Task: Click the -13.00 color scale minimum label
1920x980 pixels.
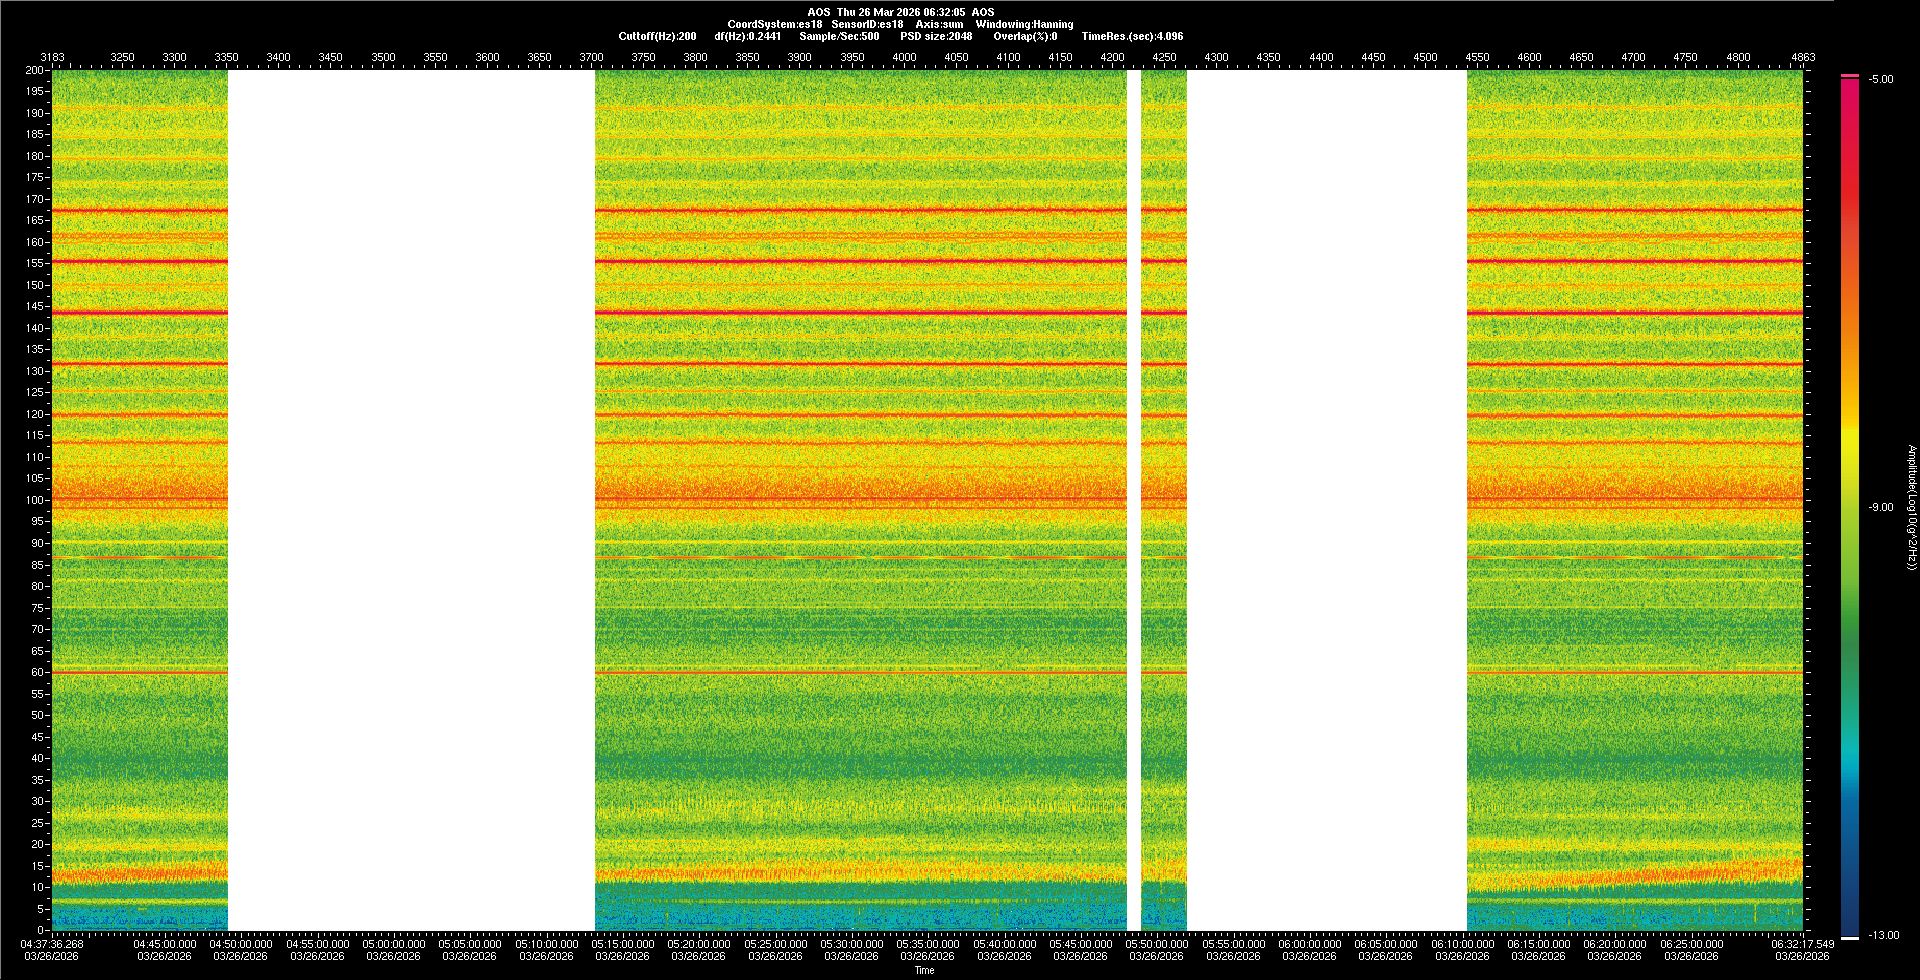Action: 1883,936
